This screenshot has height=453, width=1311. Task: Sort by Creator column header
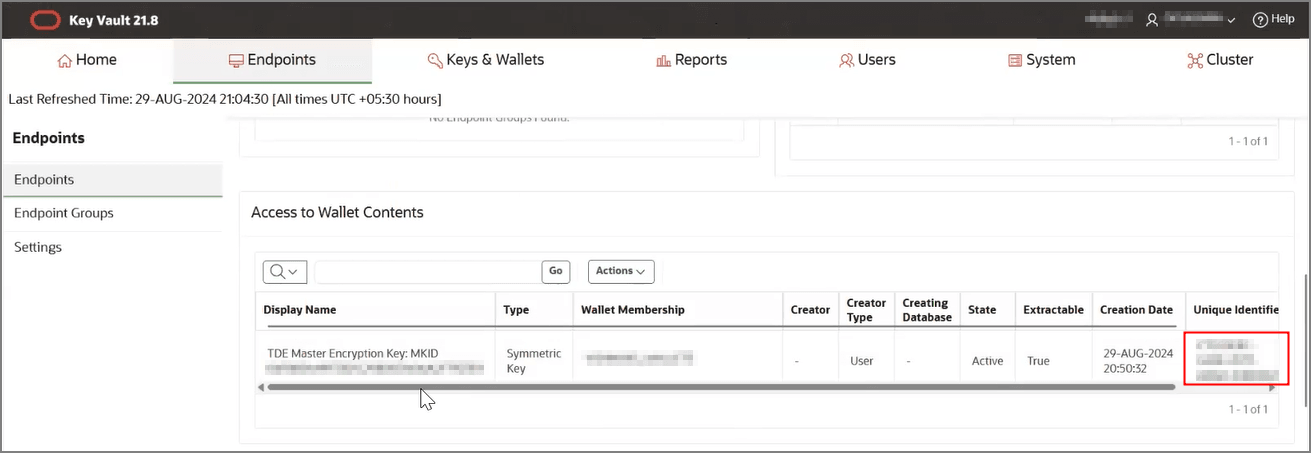pyautogui.click(x=810, y=310)
